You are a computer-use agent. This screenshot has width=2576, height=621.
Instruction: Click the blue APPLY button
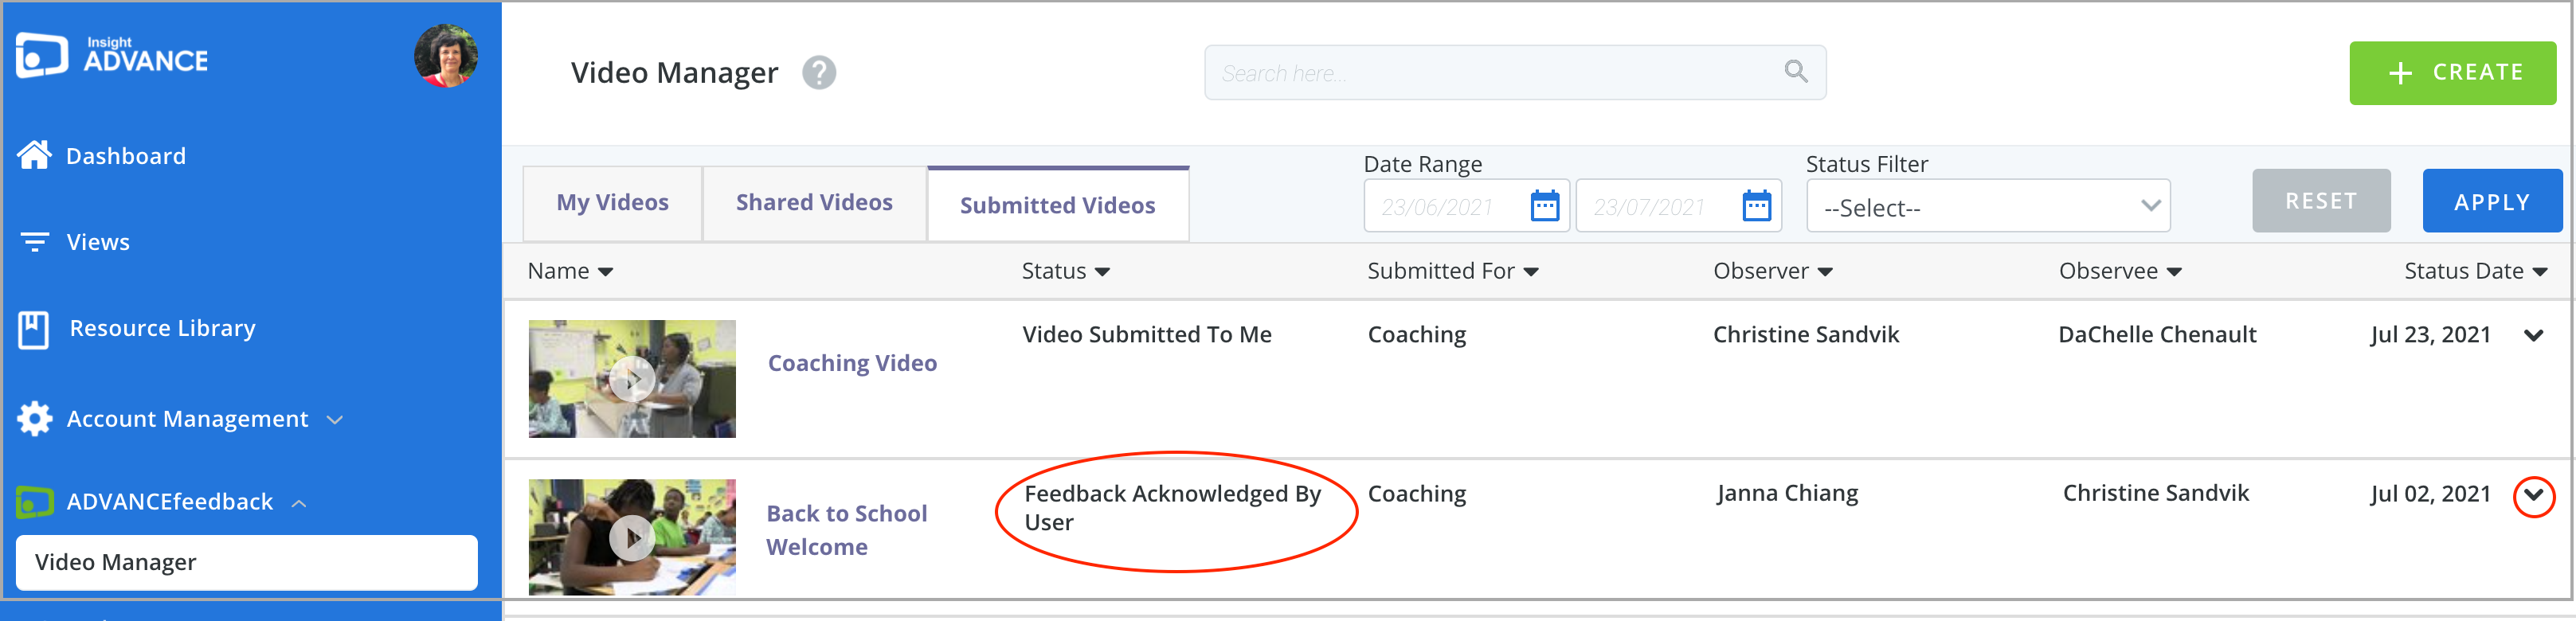2492,201
